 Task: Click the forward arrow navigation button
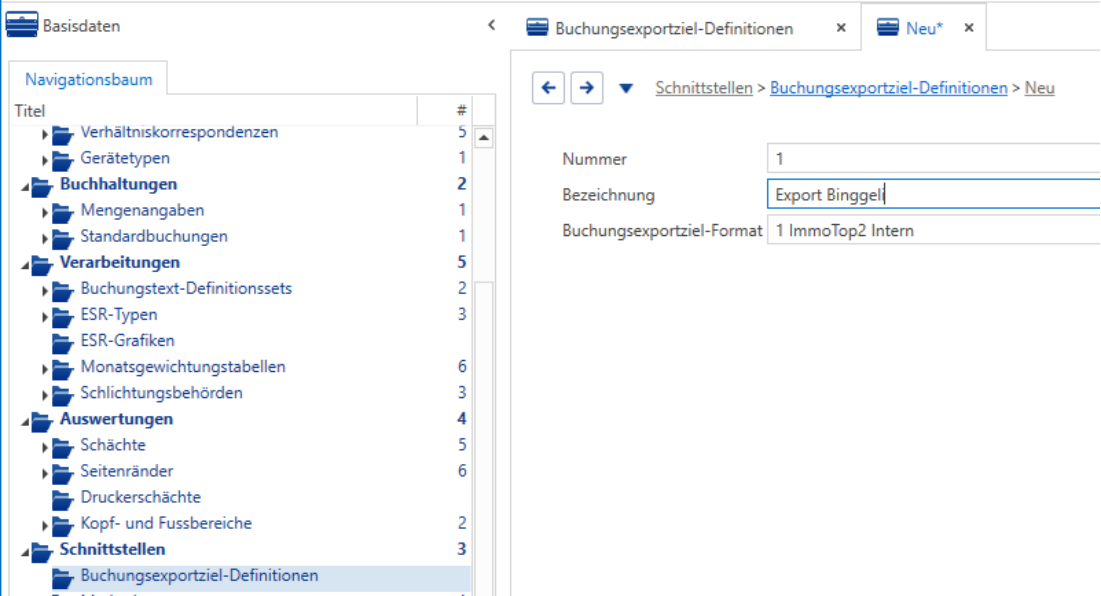(x=586, y=88)
